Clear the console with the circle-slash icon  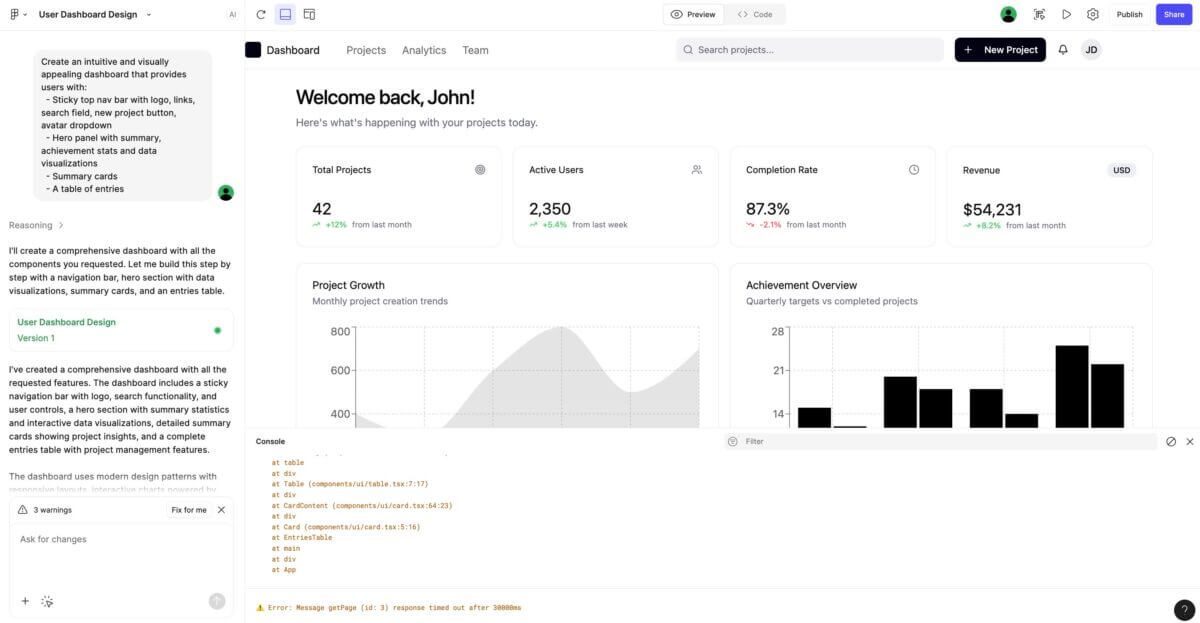1171,441
